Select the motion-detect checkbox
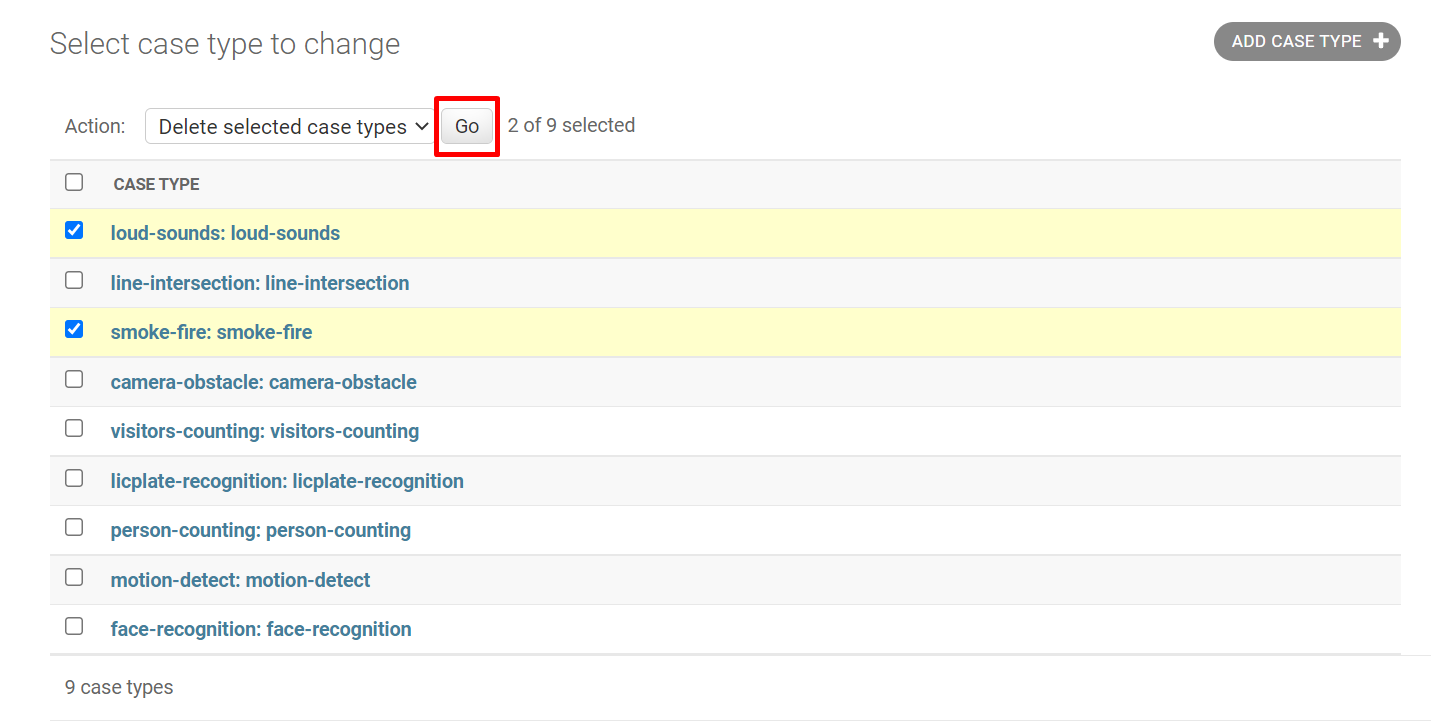Image resolution: width=1445 pixels, height=724 pixels. (74, 578)
